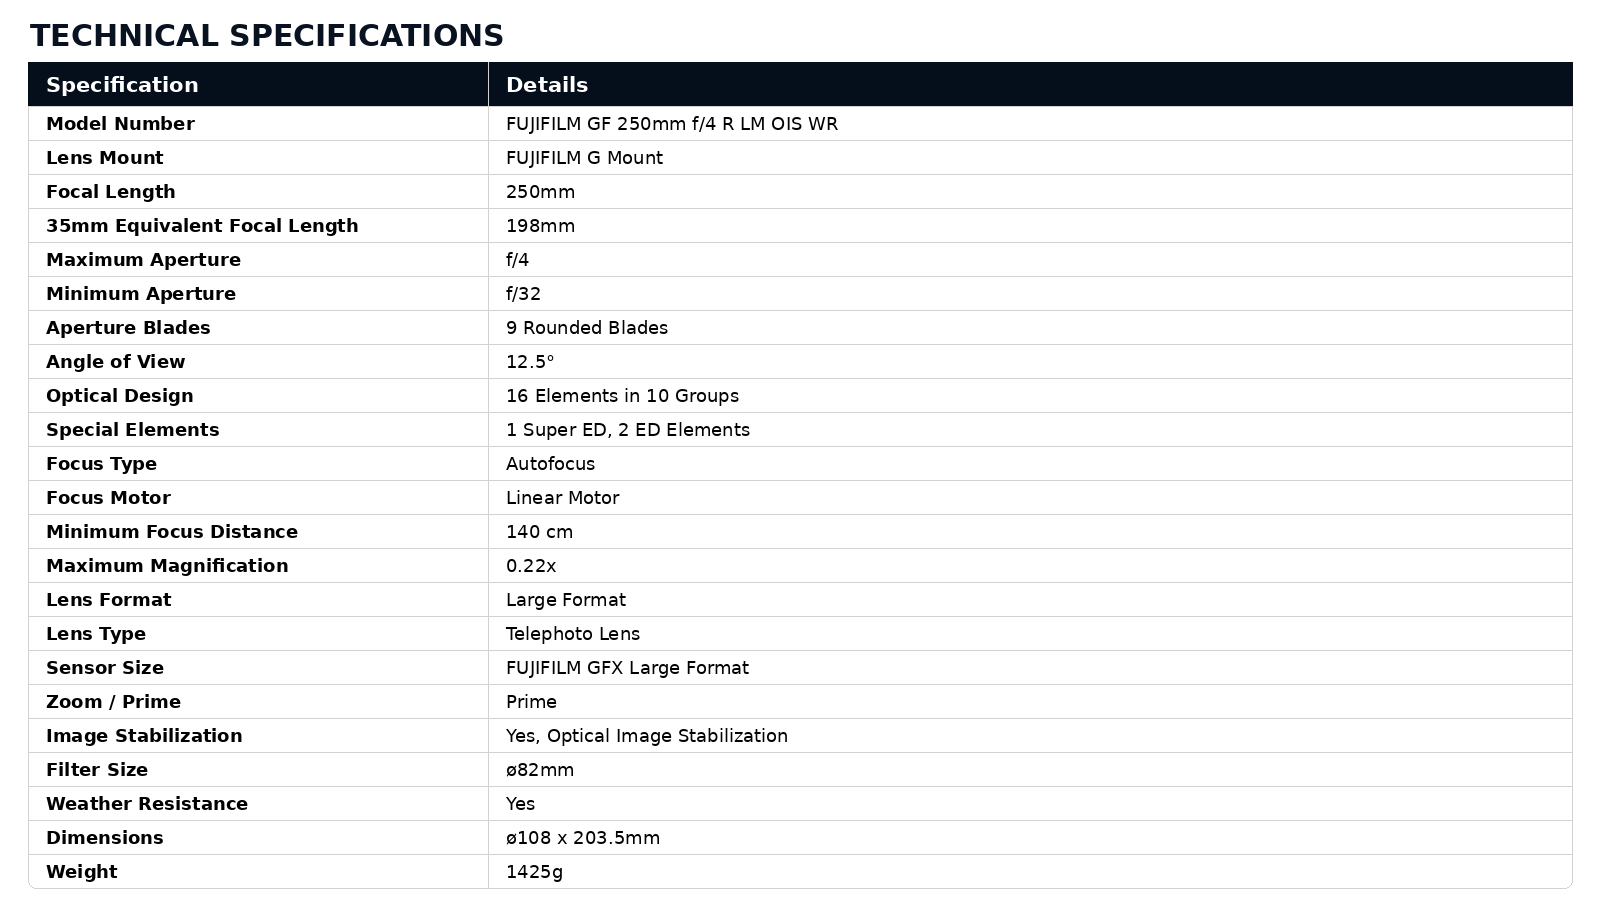This screenshot has height=920, width=1600.
Task: Select the 12.5° angle of view
Action: pos(530,362)
